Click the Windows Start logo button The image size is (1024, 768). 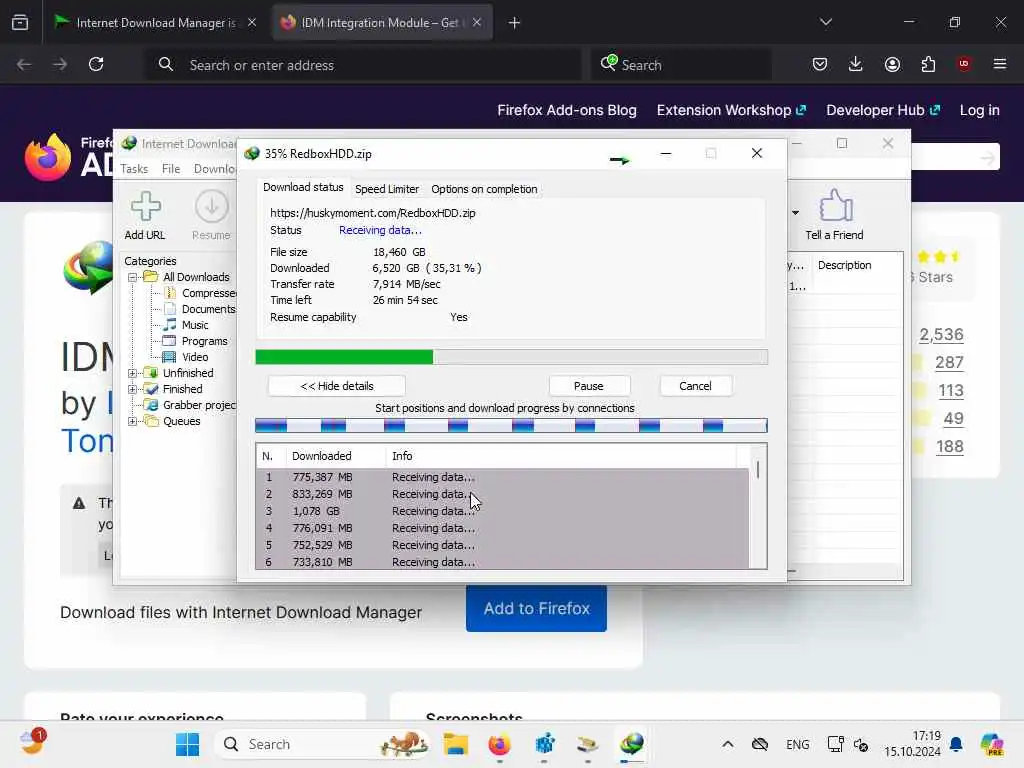[x=187, y=744]
